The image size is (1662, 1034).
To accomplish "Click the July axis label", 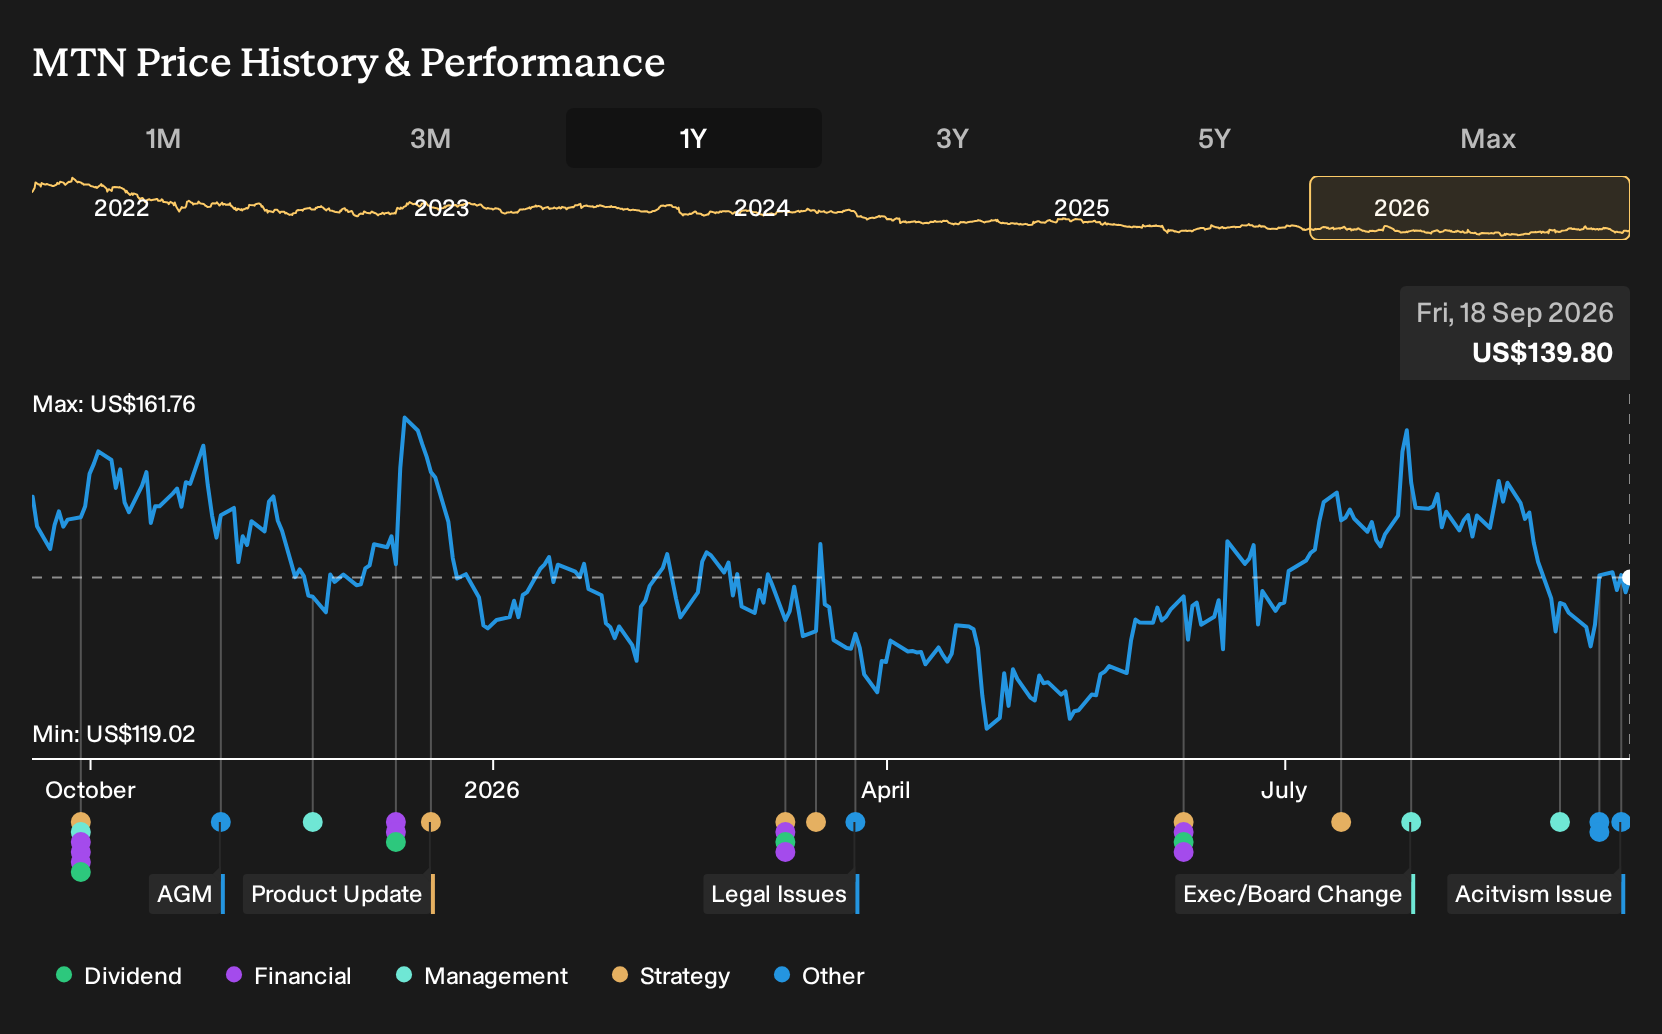I will [x=1284, y=790].
